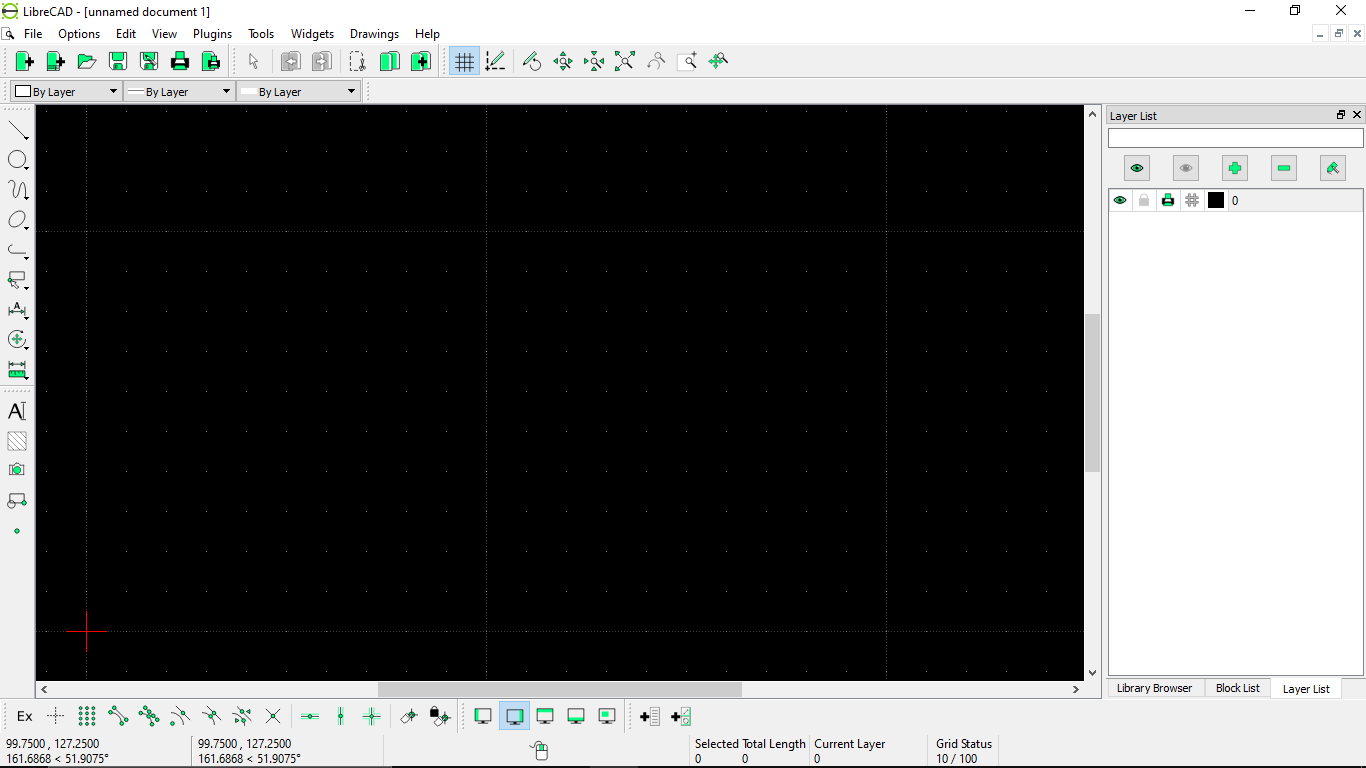Activate snap on grid
The image size is (1366, 768).
click(x=87, y=716)
